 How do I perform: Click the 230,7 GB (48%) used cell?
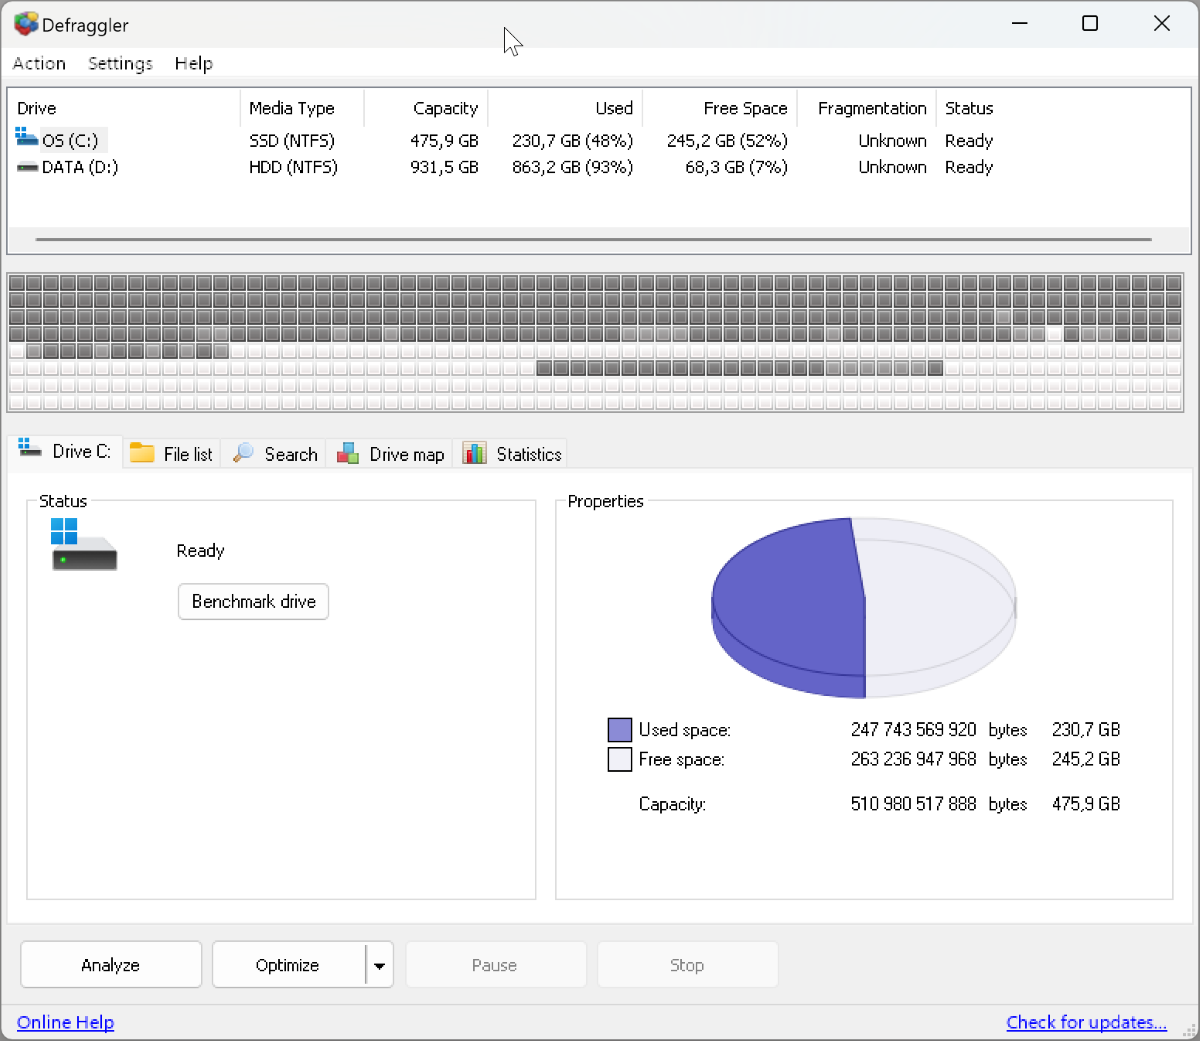pyautogui.click(x=572, y=141)
